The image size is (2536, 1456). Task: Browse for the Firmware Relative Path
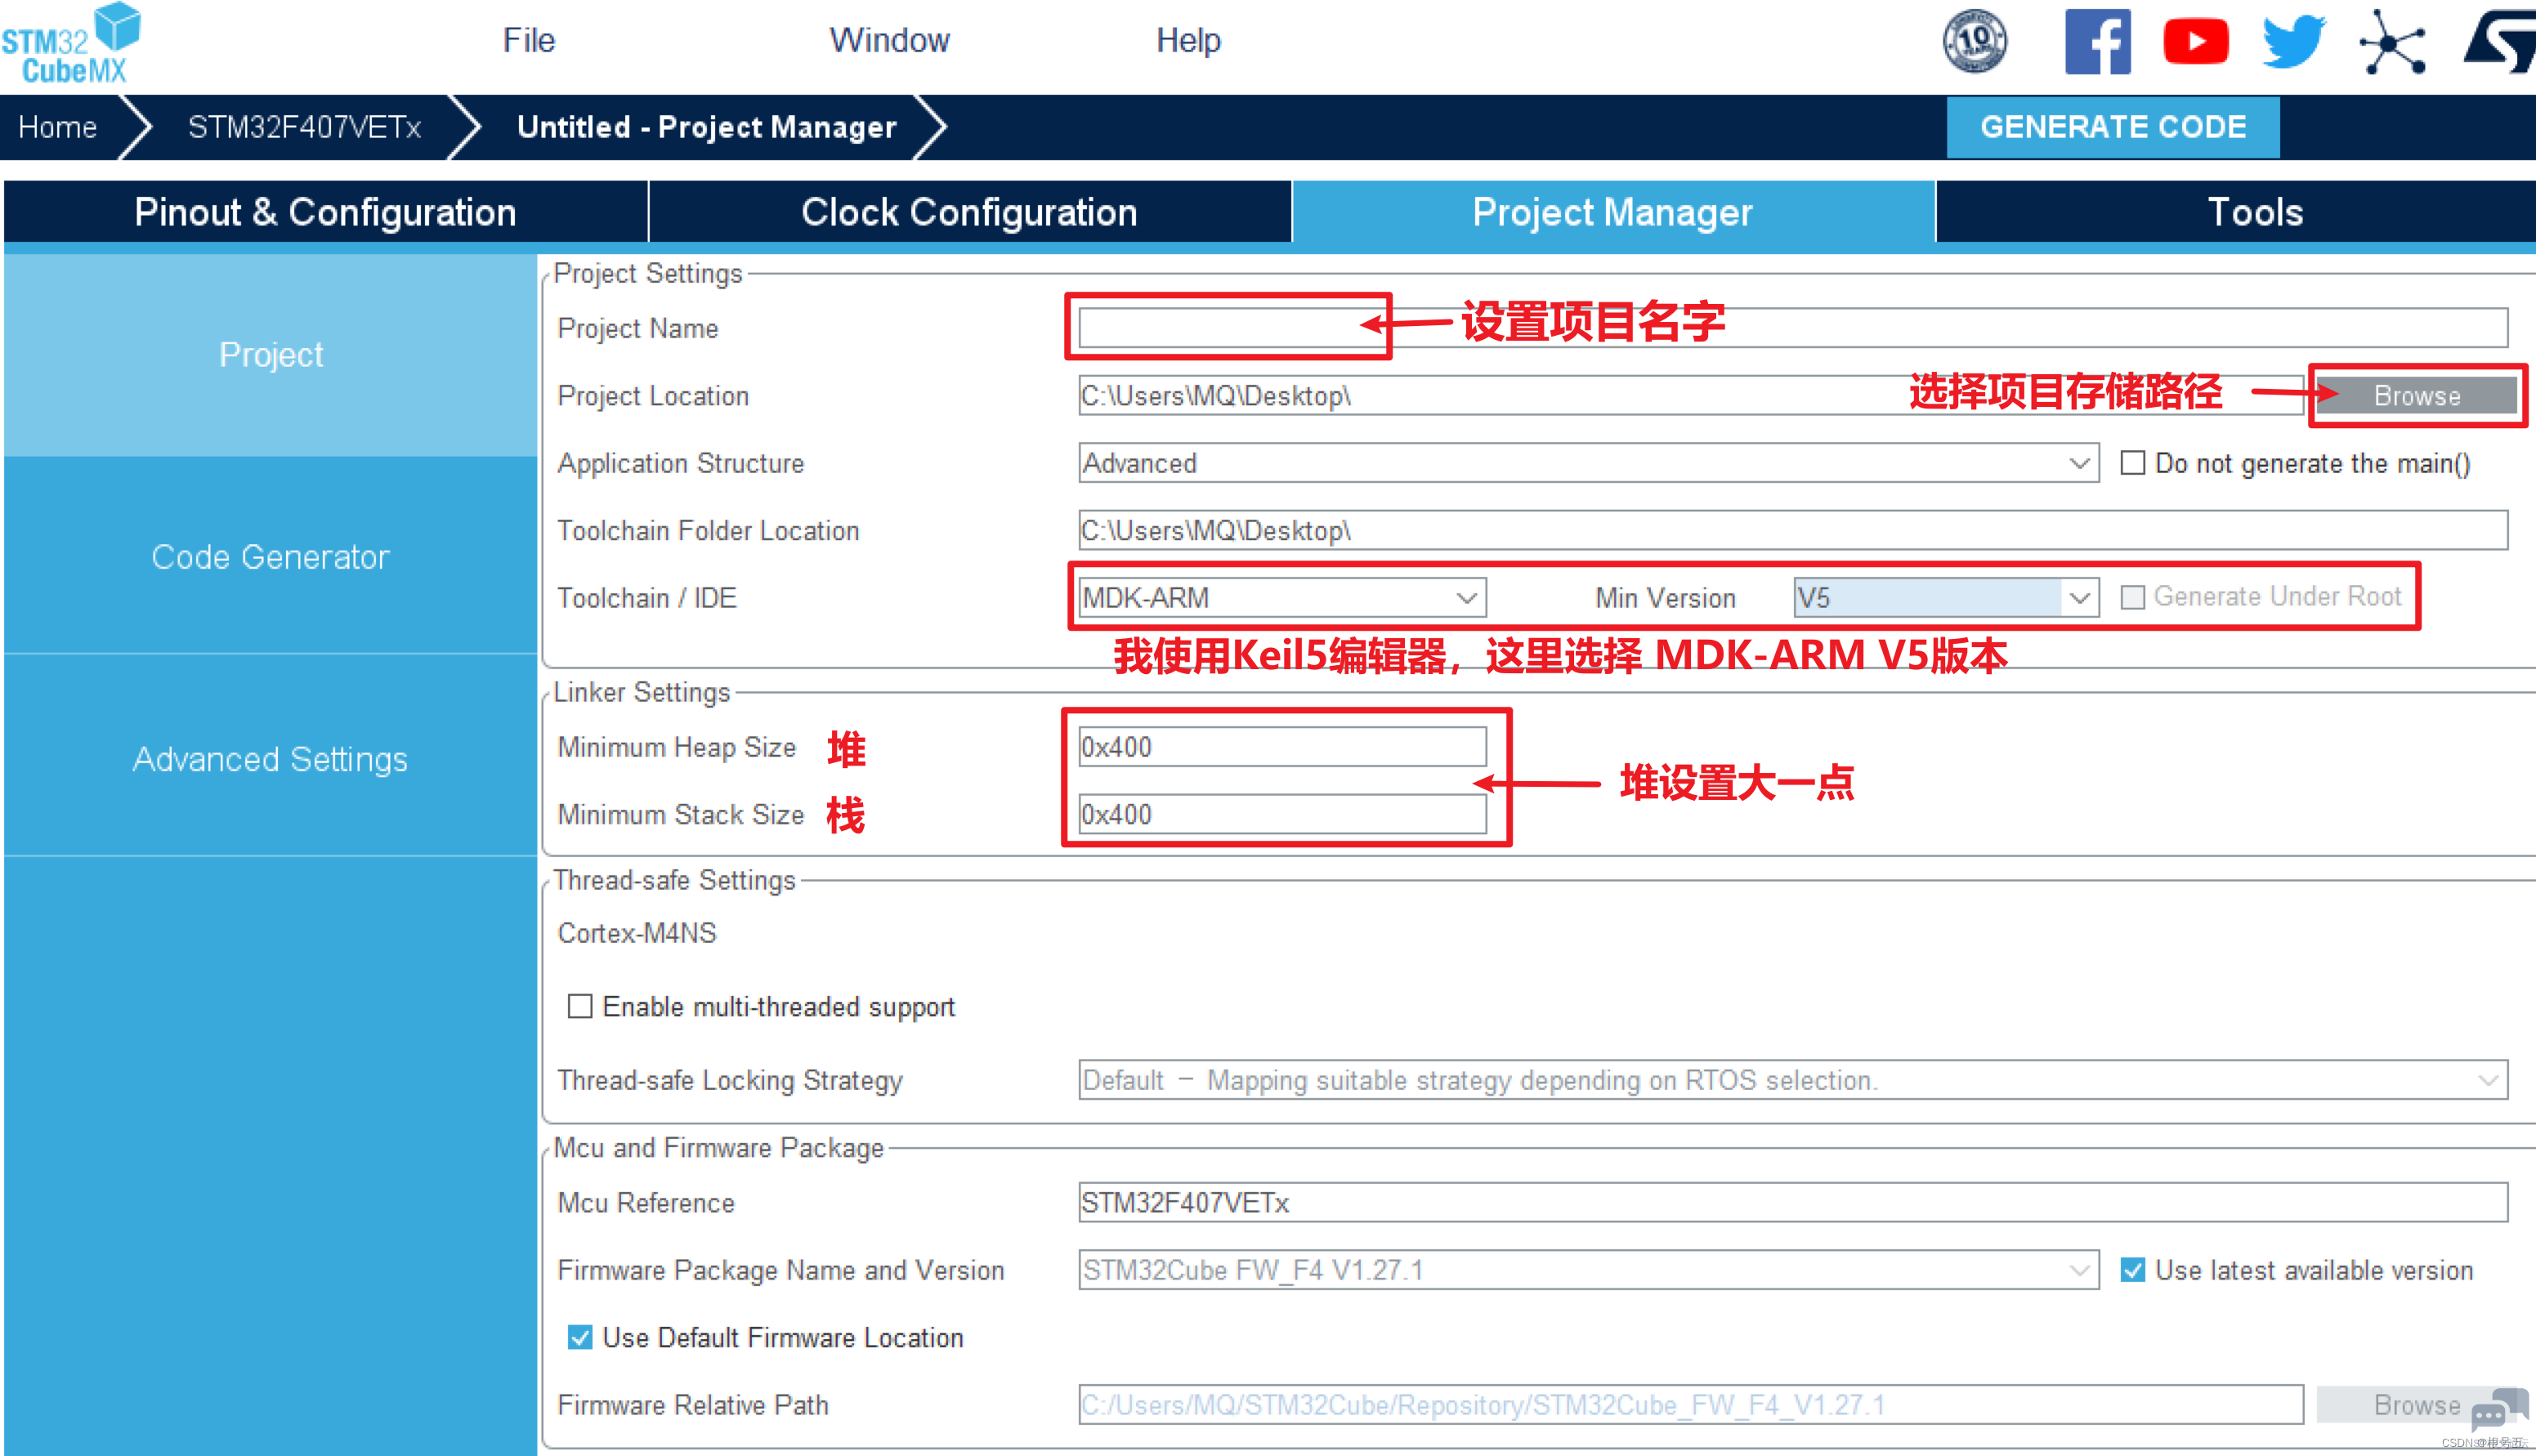point(2417,1405)
